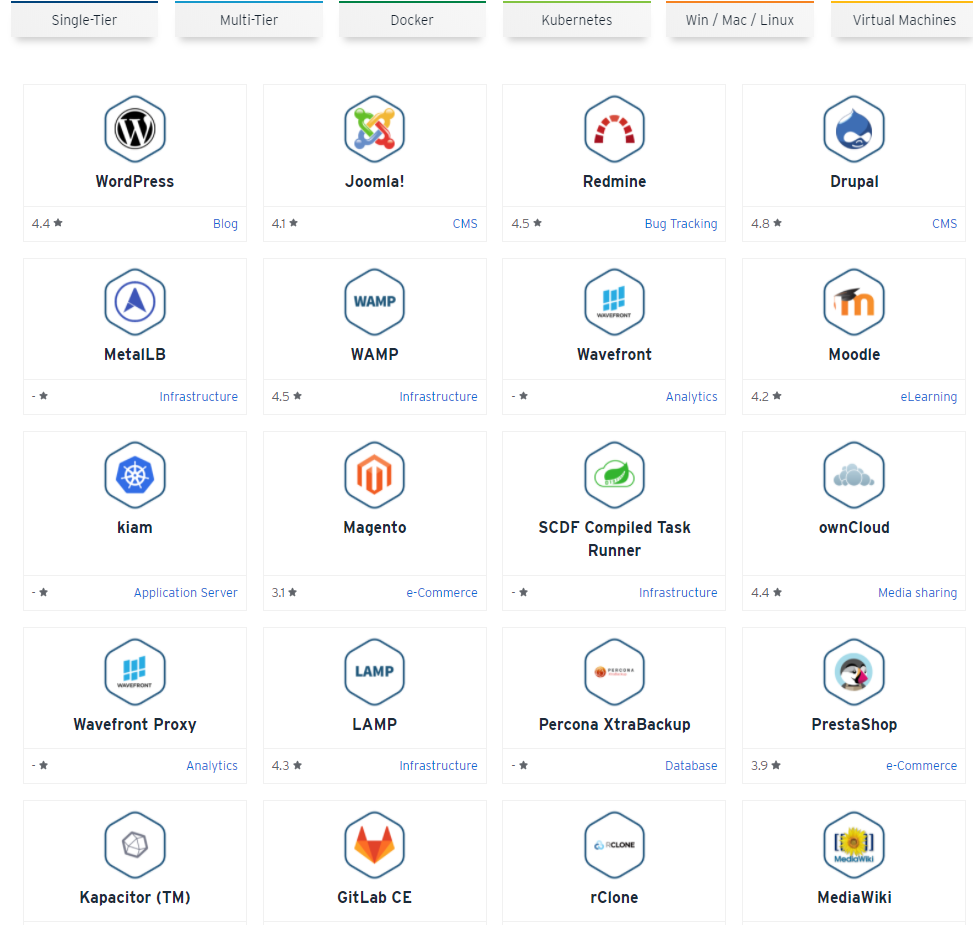Click the Wavefront app icon above the Wavefront title
Image resolution: width=973 pixels, height=925 pixels.
coord(614,302)
